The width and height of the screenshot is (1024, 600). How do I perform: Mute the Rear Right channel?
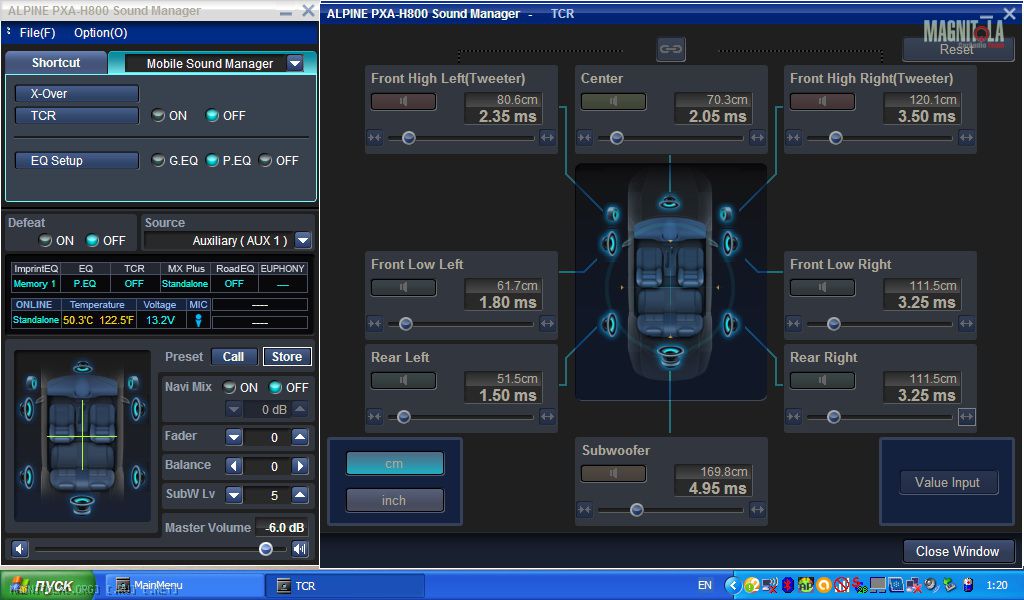tap(822, 380)
